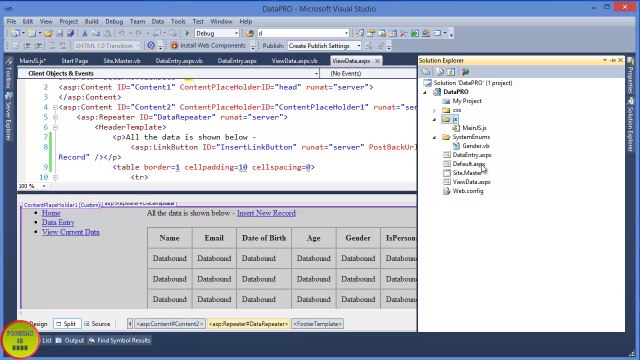Click the green Start Debugging play icon
This screenshot has width=640, height=360.
187,33
